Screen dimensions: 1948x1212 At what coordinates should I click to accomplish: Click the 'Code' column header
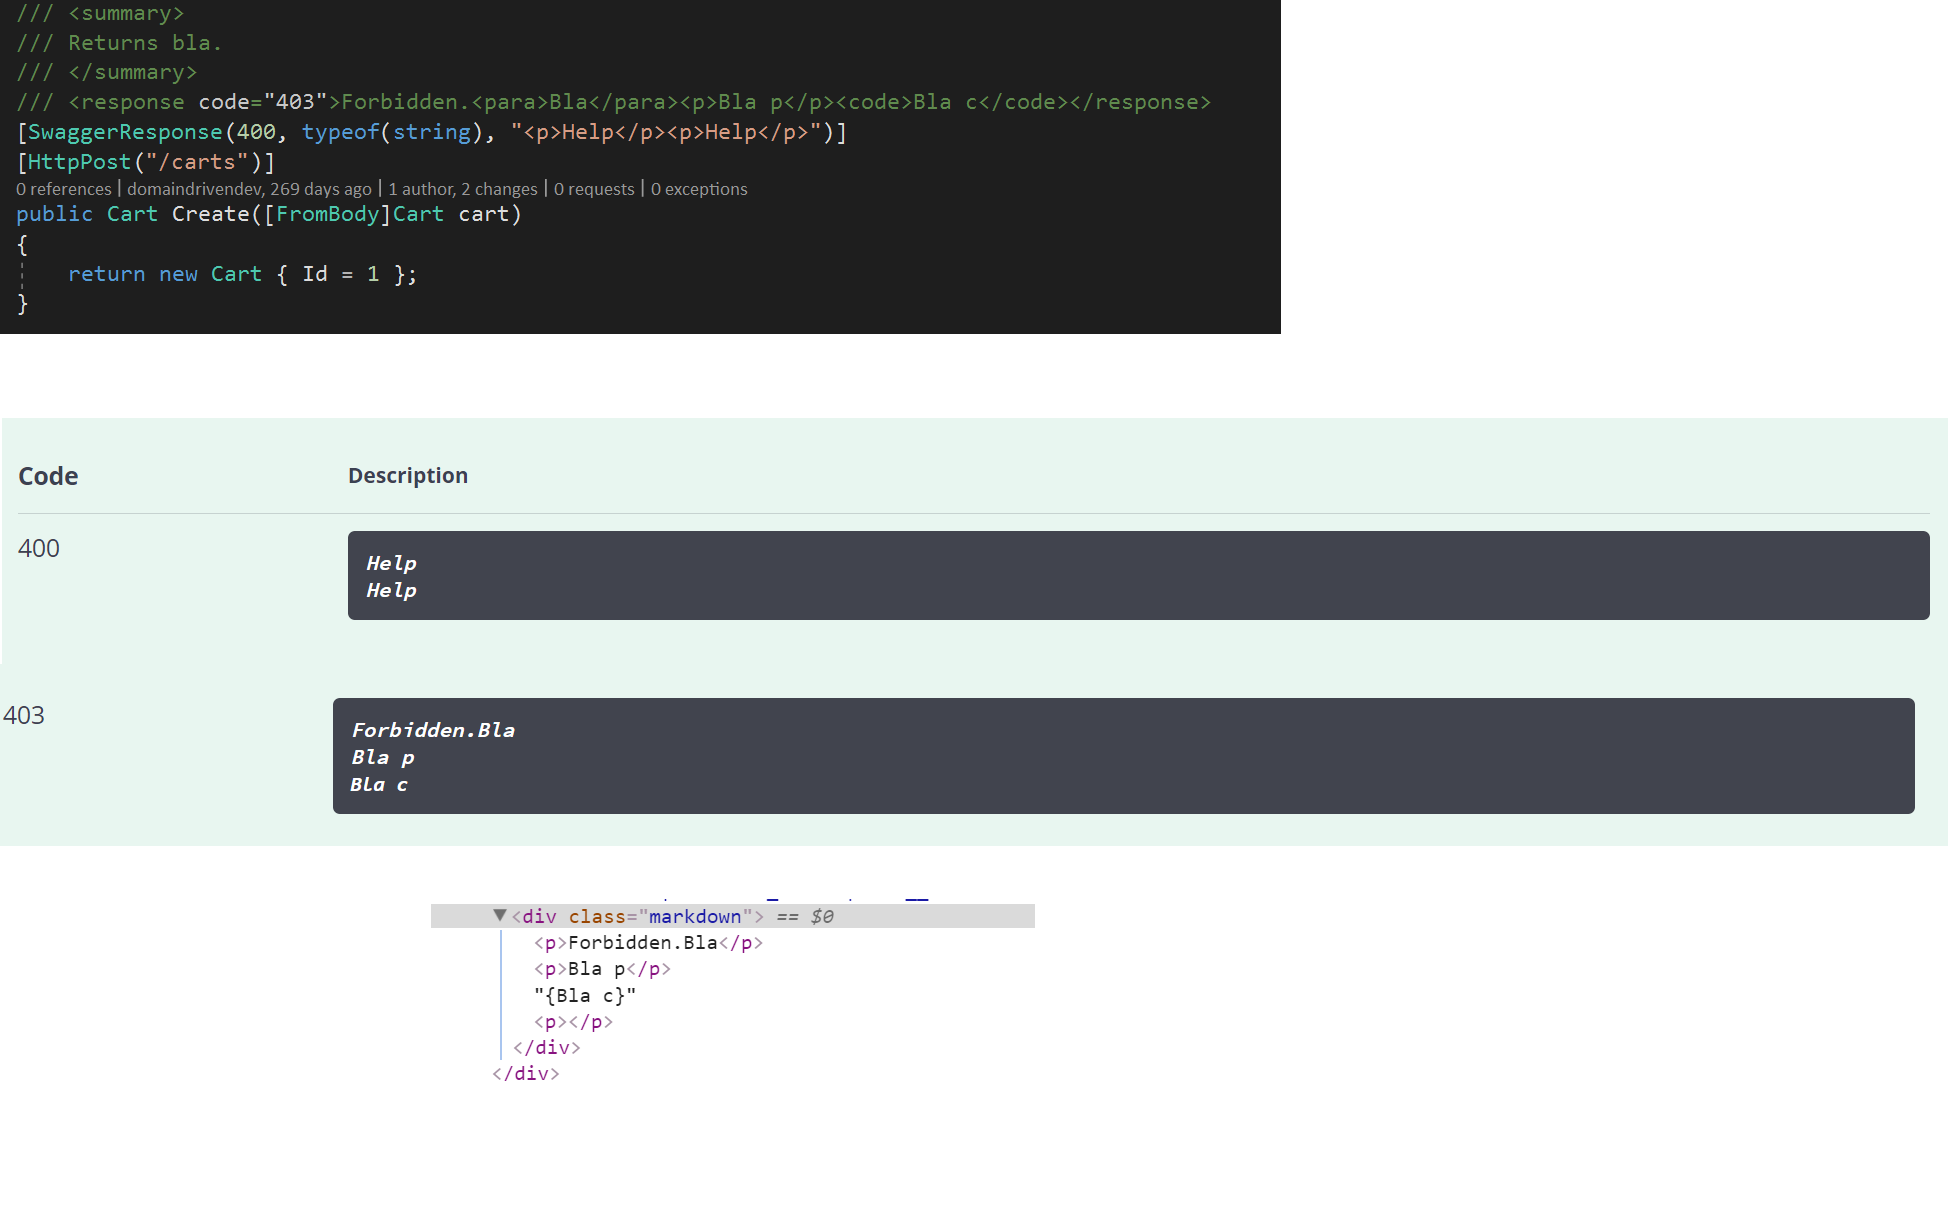(48, 476)
